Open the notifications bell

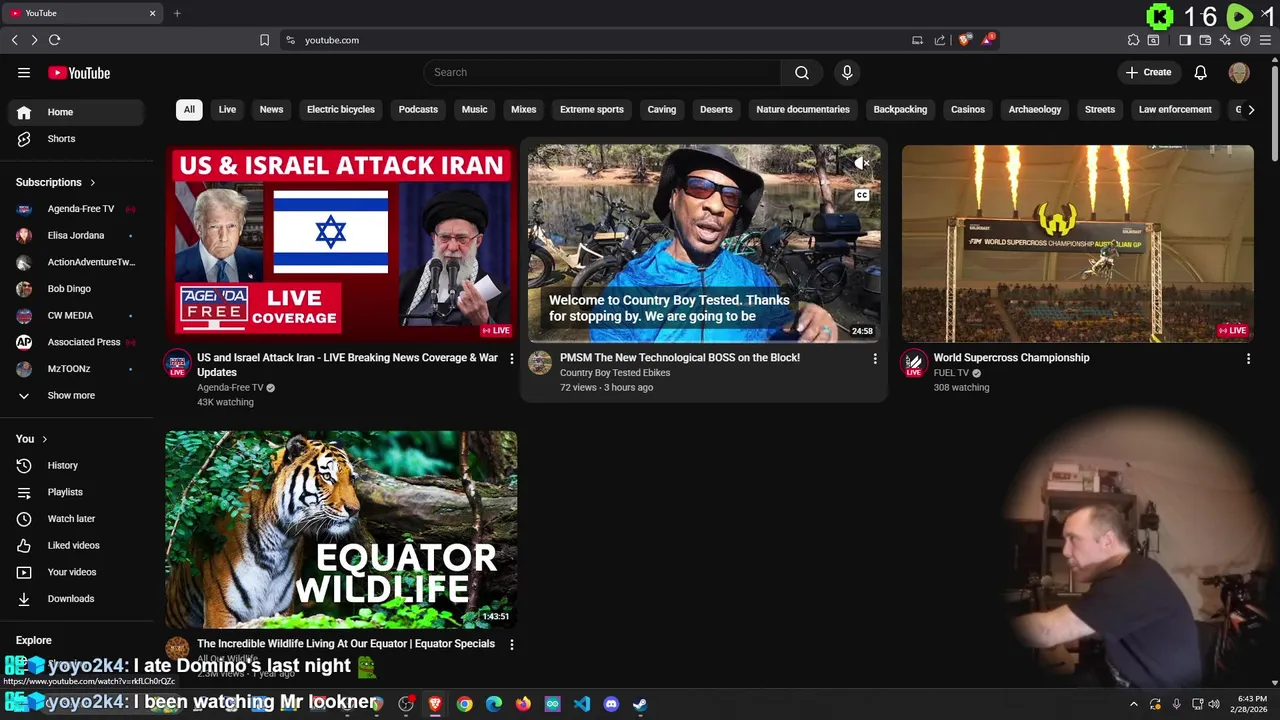click(x=1200, y=72)
